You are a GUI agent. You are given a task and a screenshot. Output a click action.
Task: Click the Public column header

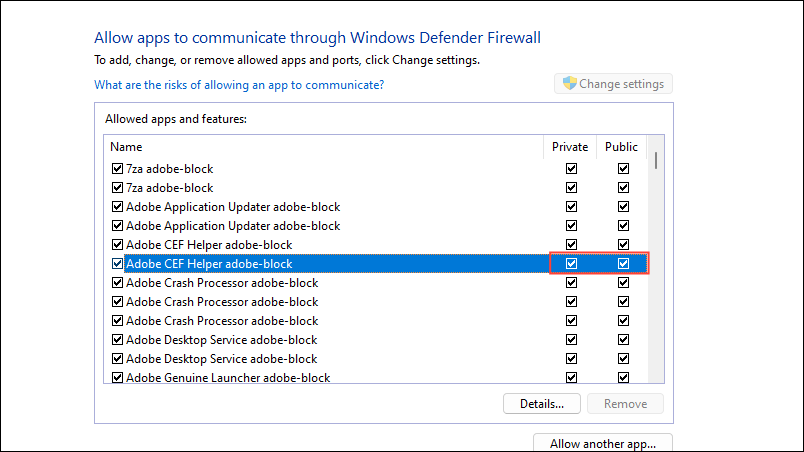click(x=621, y=147)
